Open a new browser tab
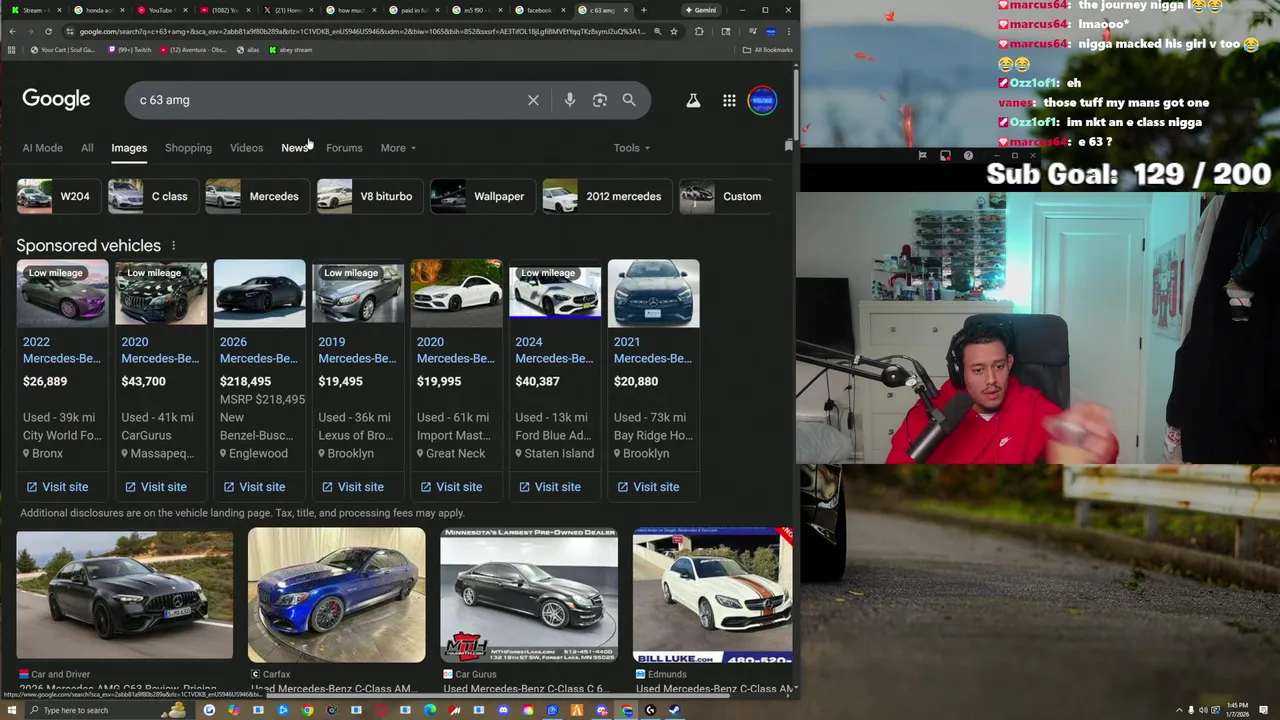1280x720 pixels. pyautogui.click(x=643, y=10)
